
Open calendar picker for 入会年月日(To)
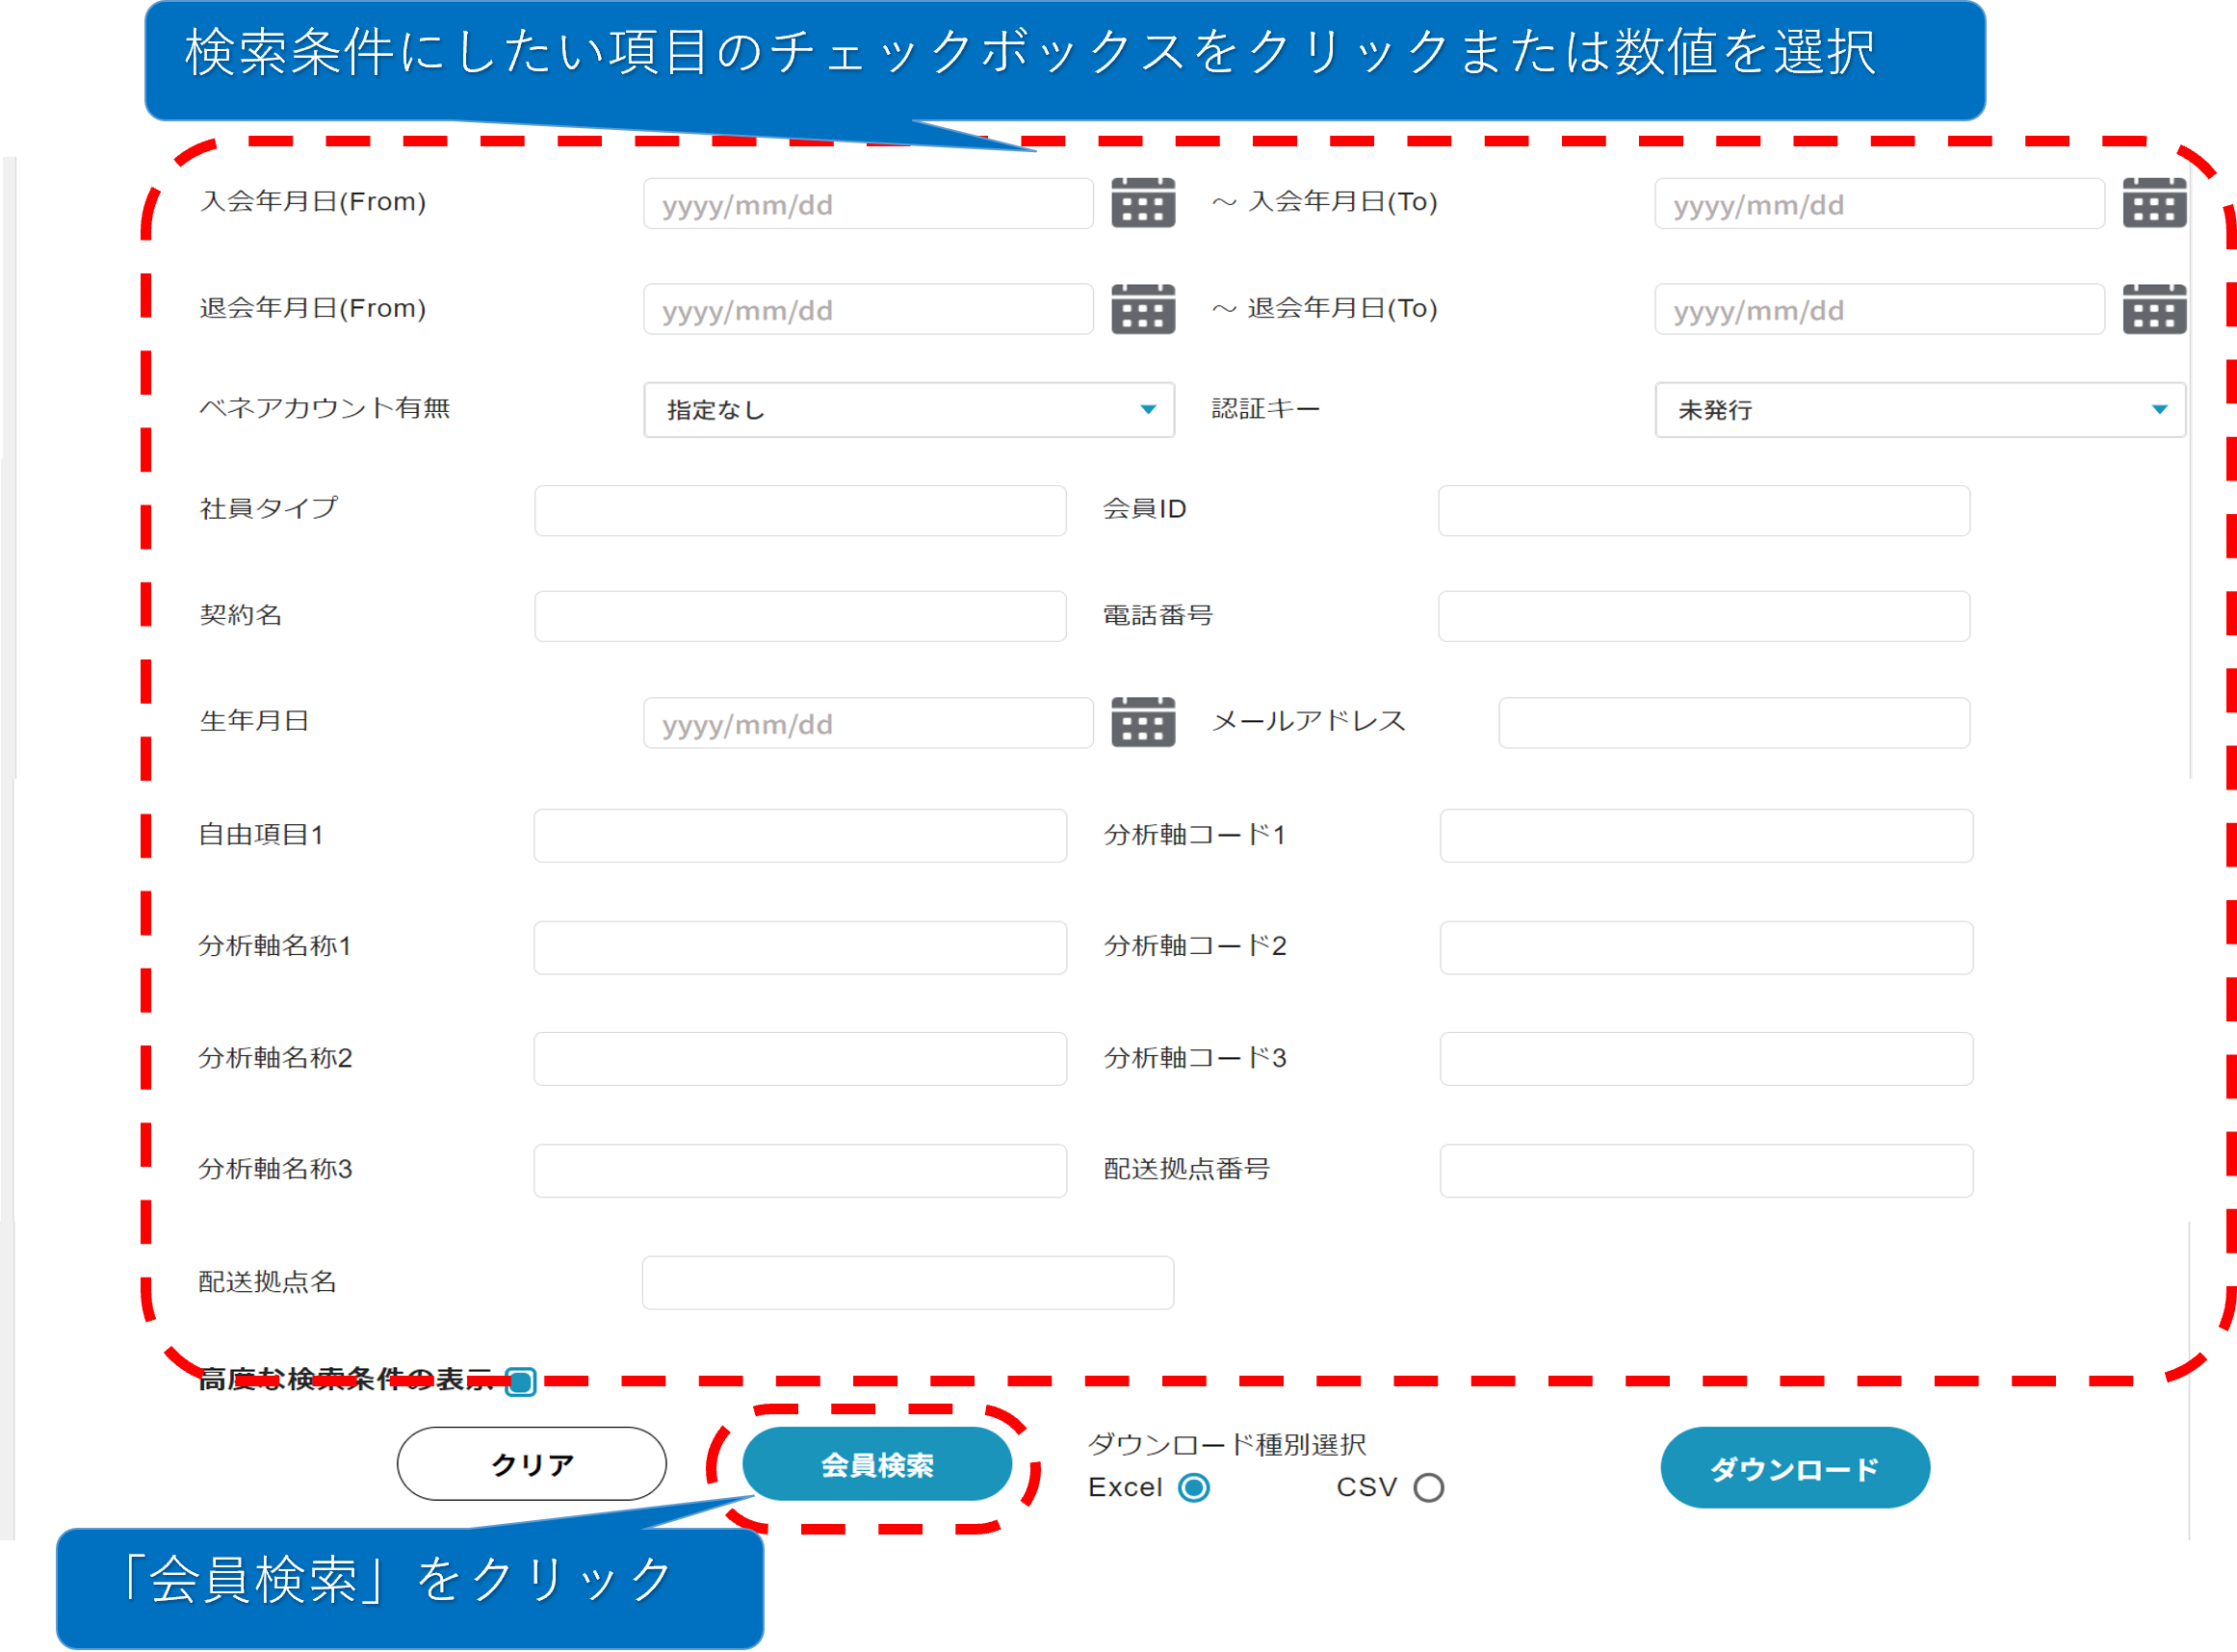(x=2153, y=203)
